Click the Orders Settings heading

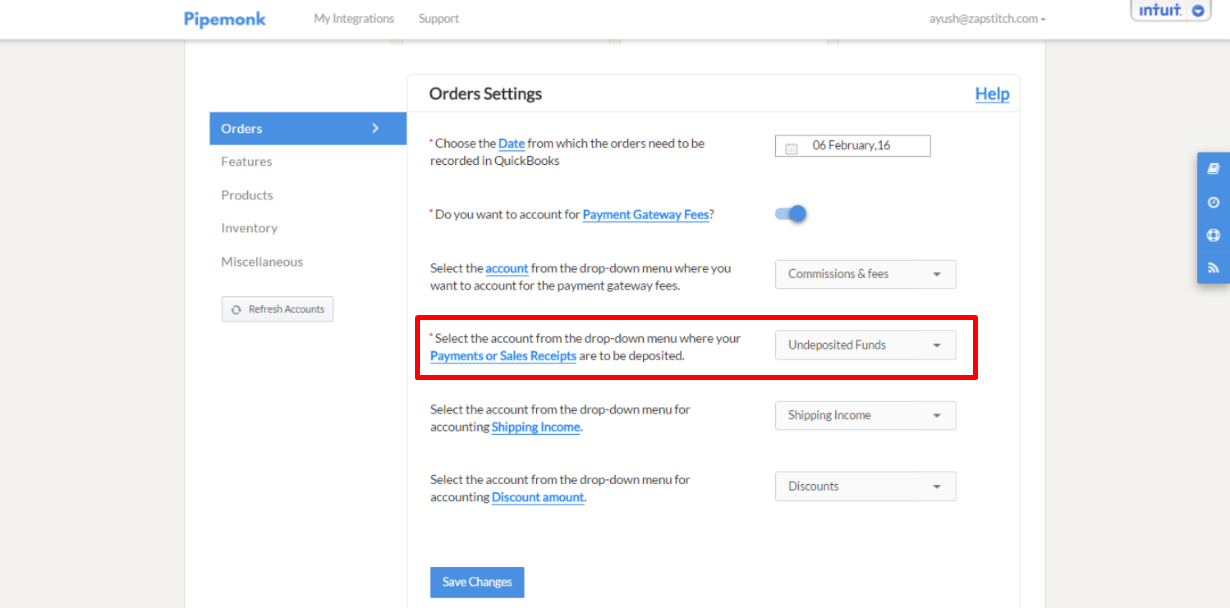pos(485,94)
